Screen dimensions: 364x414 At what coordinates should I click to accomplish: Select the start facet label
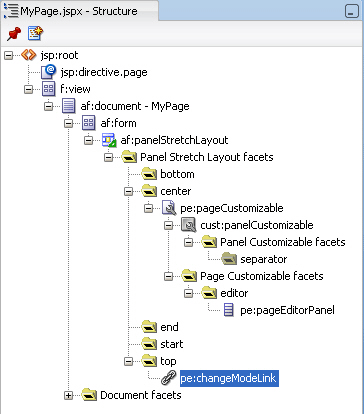pyautogui.click(x=172, y=344)
